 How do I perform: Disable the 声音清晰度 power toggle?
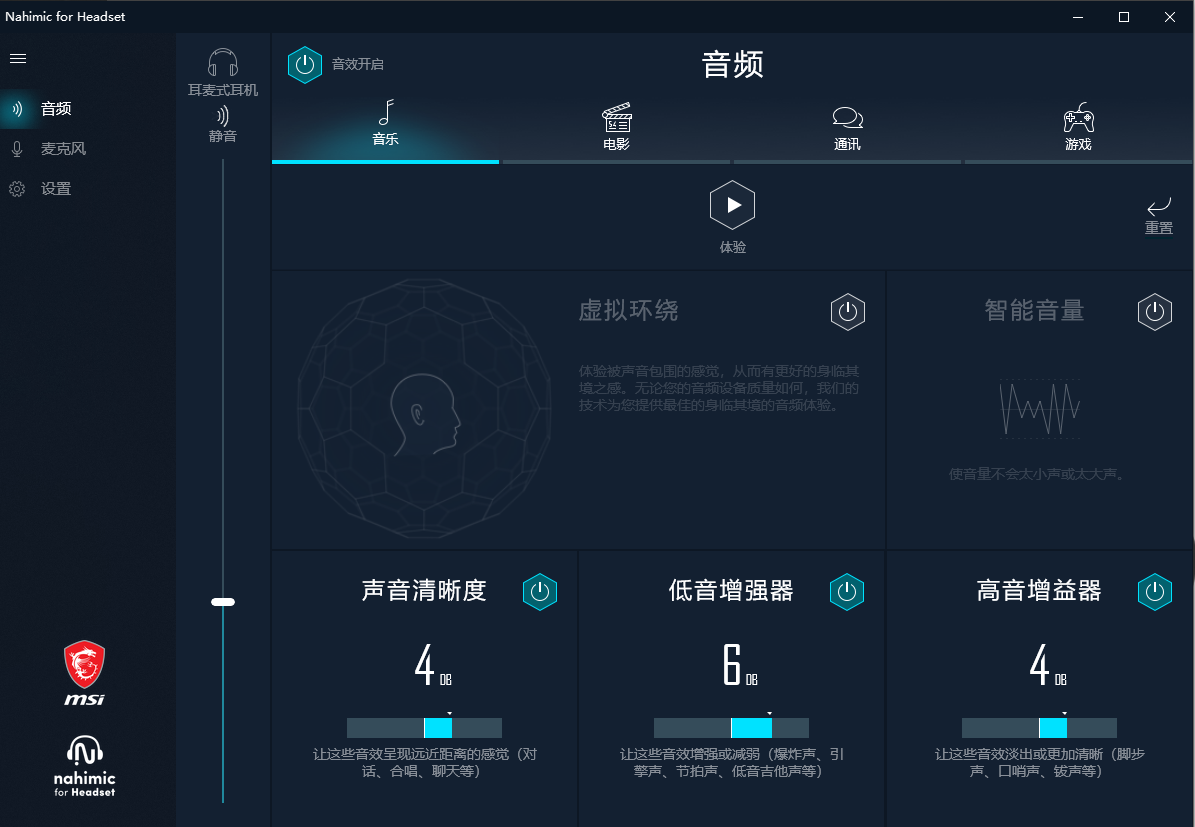[x=540, y=591]
